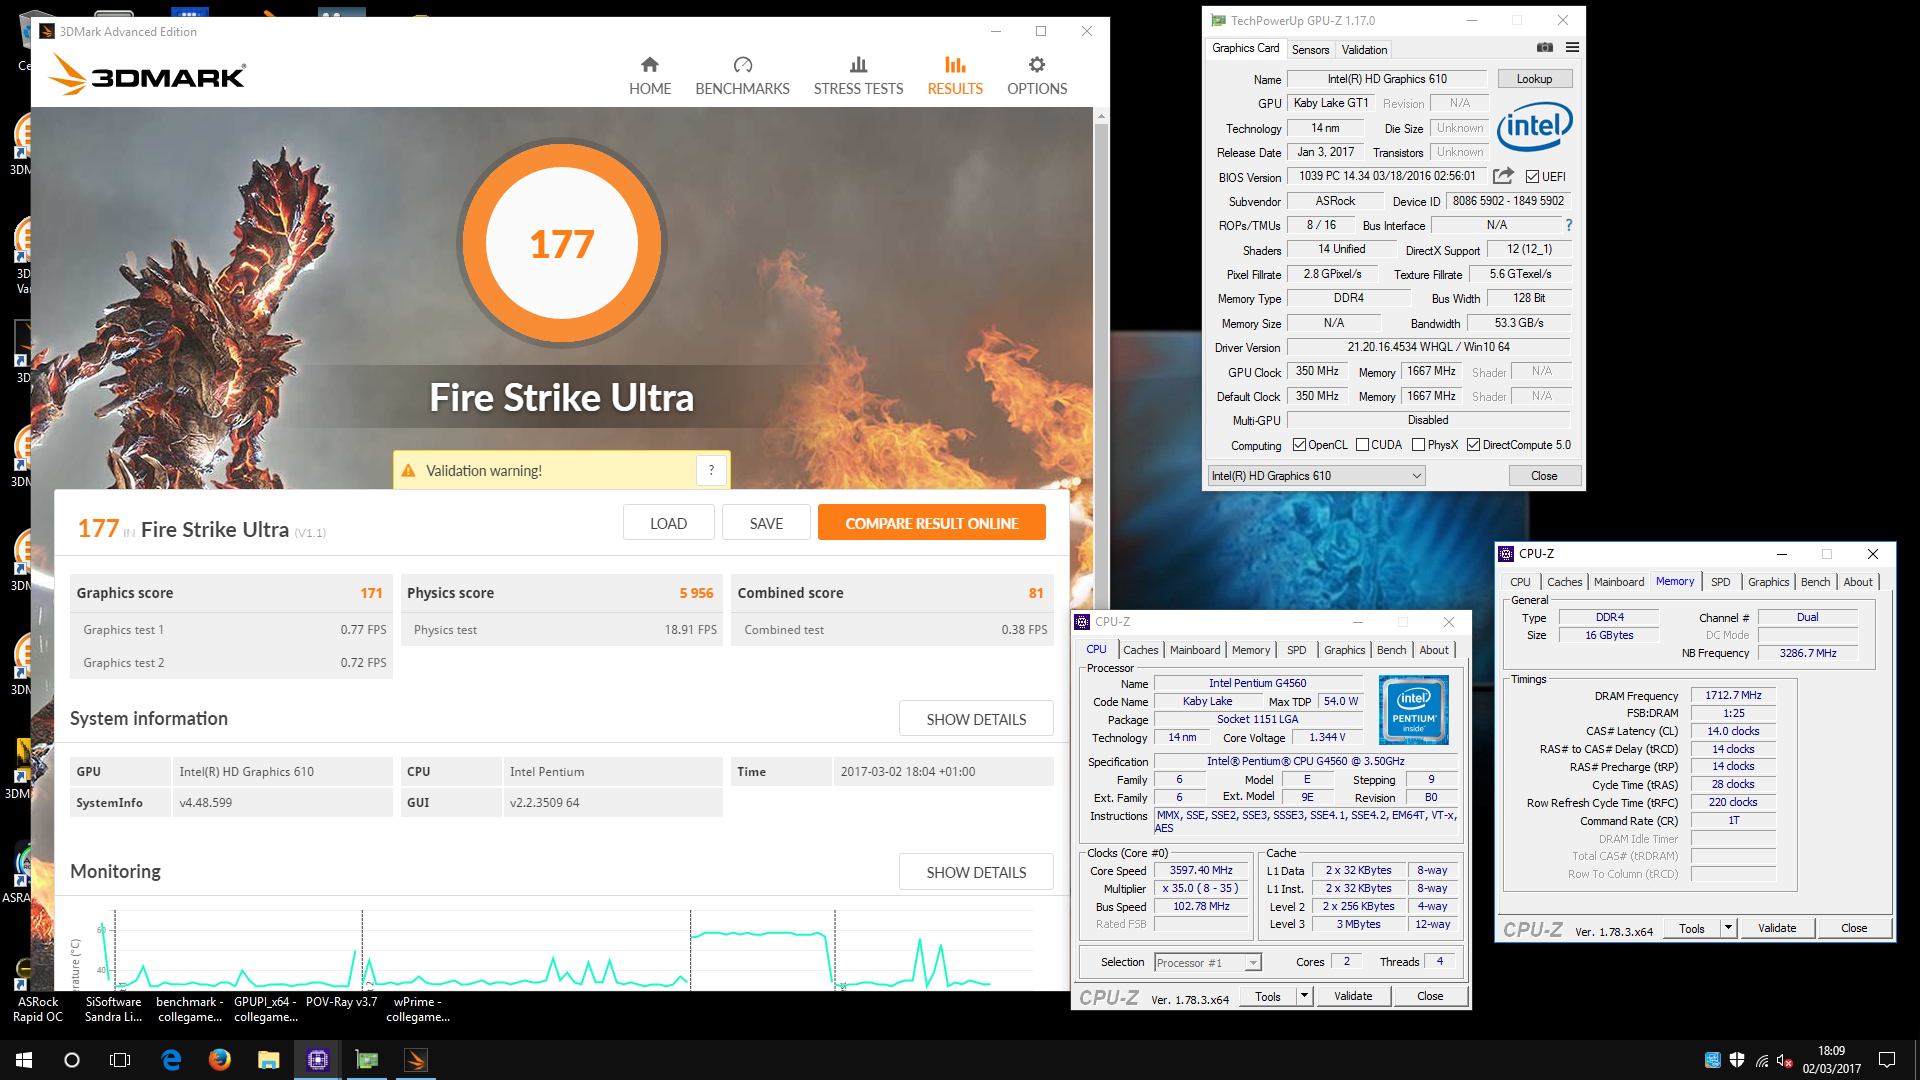The height and width of the screenshot is (1080, 1920).
Task: Open the Benchmarks section in 3DMark
Action: pyautogui.click(x=742, y=76)
